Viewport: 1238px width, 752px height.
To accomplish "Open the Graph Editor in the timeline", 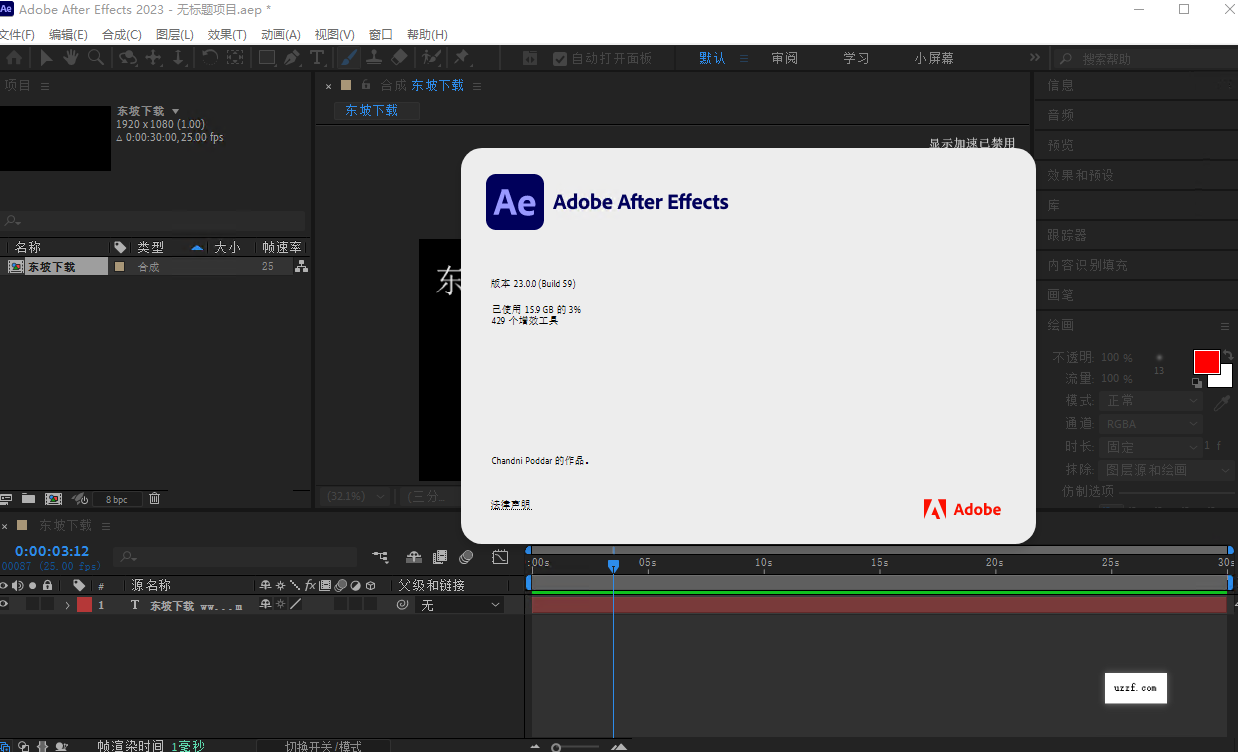I will click(499, 557).
